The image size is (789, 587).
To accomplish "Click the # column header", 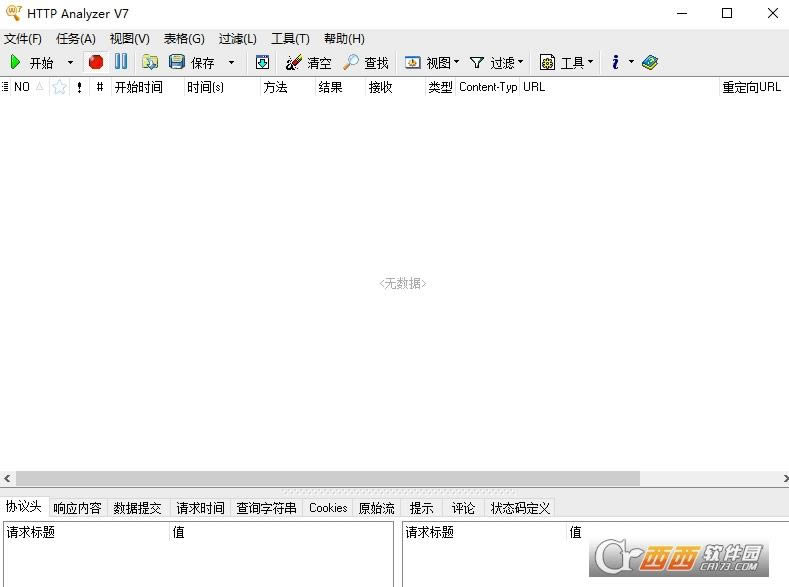I will [100, 87].
